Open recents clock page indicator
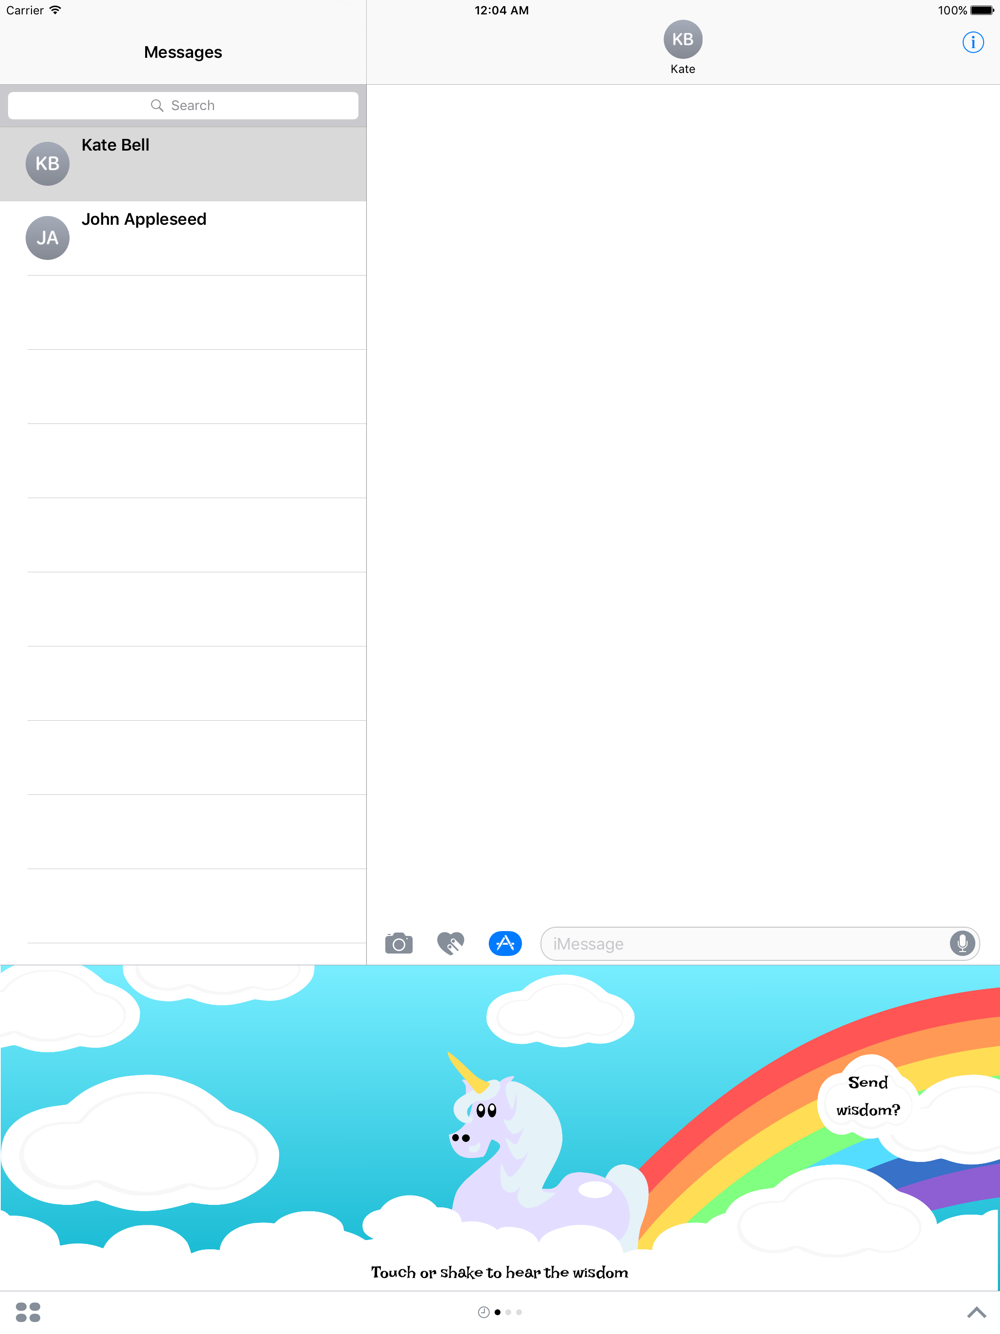 point(484,1312)
